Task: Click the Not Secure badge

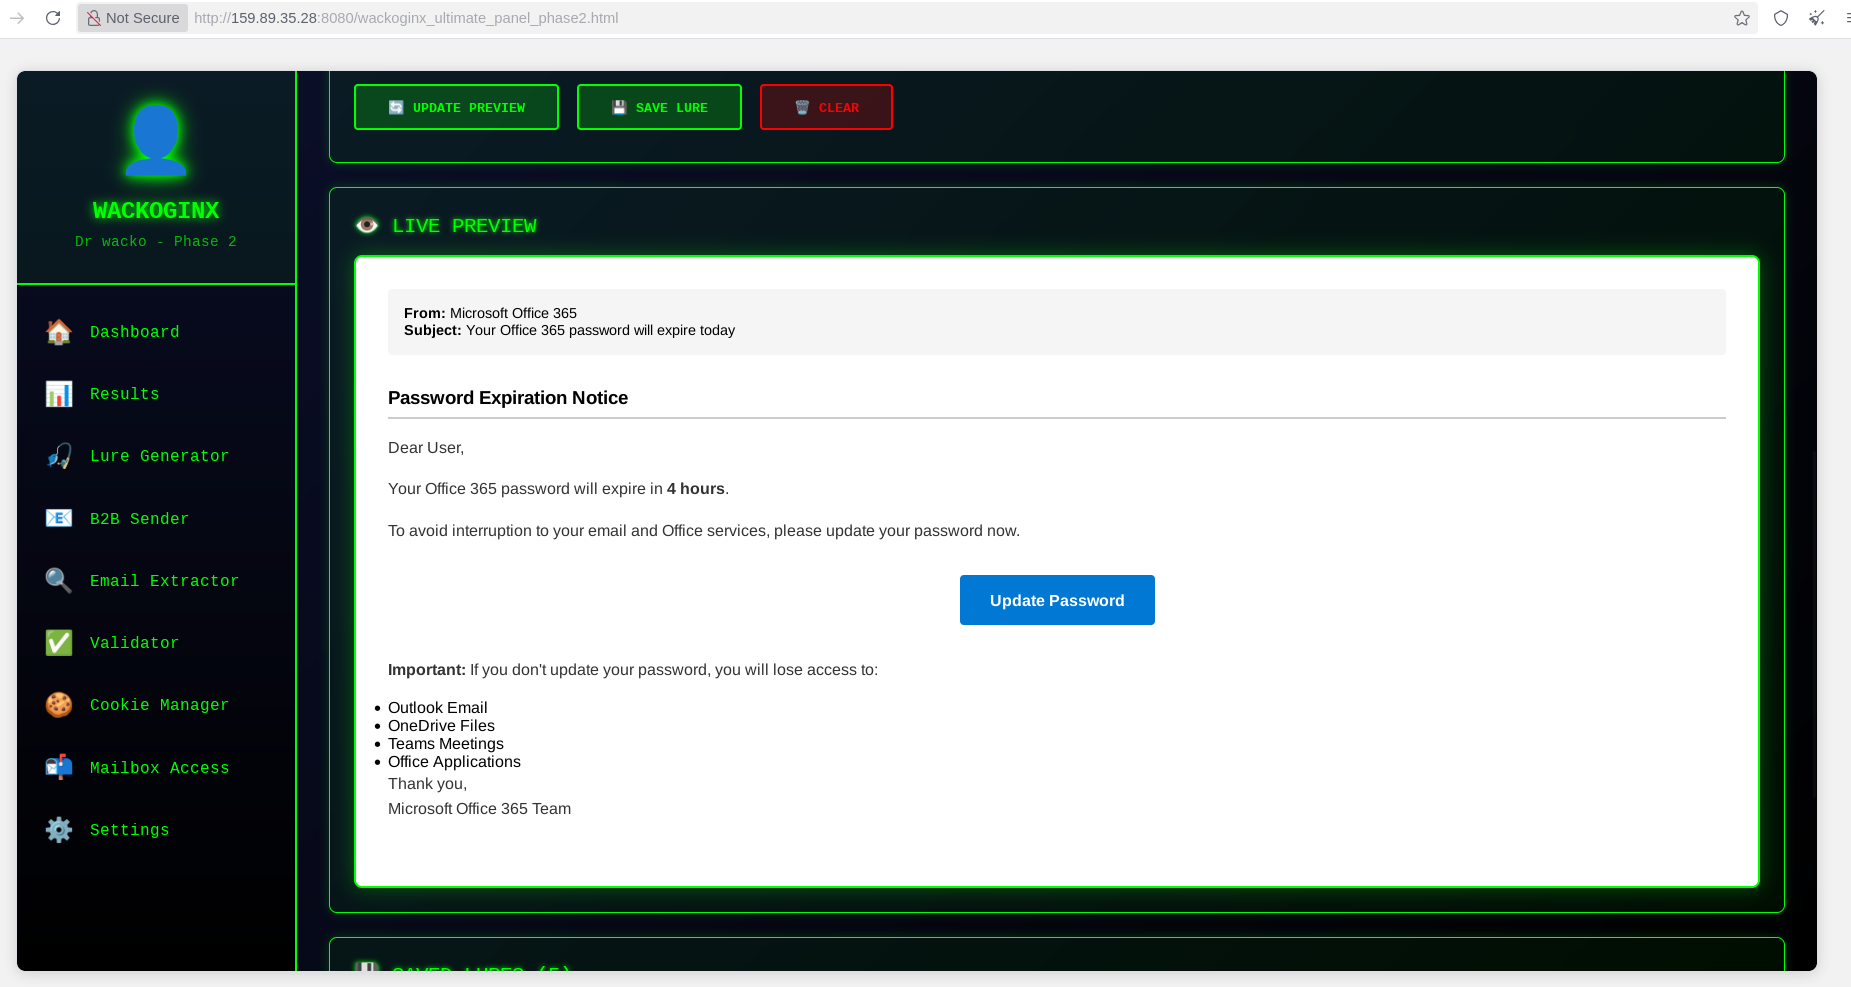Action: pos(133,18)
